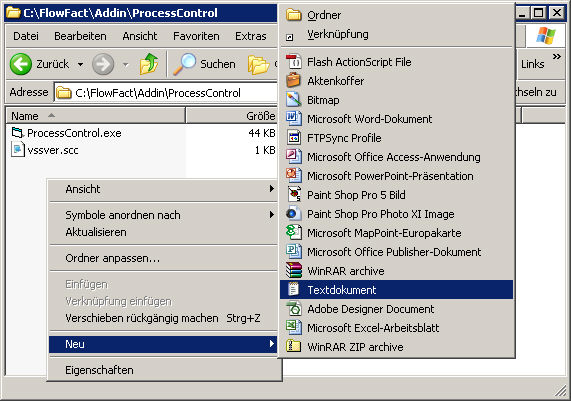Click the PowerPoint-Präsentation icon
The height and width of the screenshot is (401, 571).
294,176
